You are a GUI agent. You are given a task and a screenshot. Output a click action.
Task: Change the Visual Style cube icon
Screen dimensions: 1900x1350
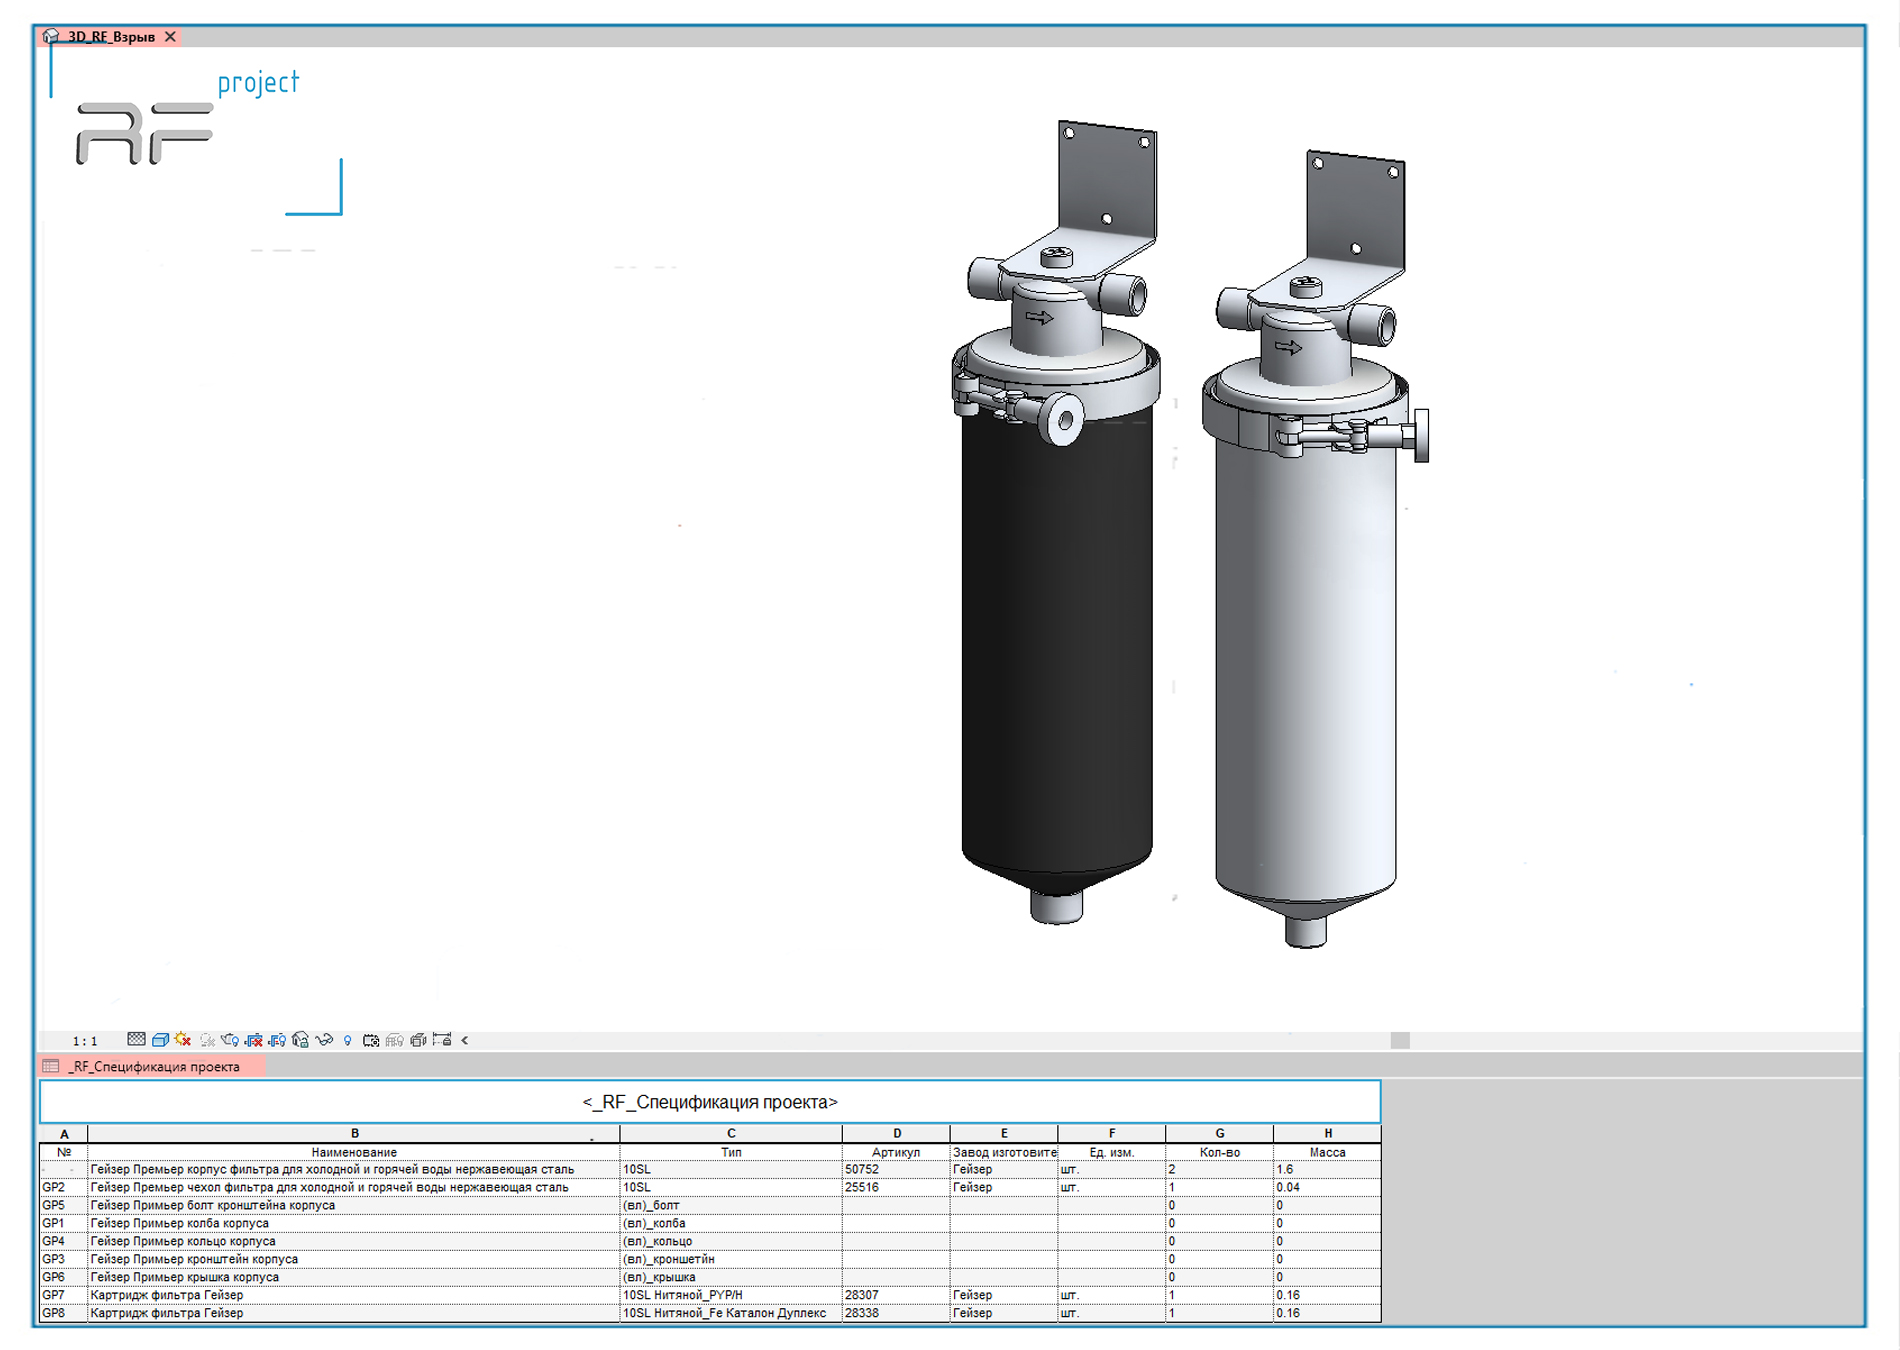(160, 1040)
